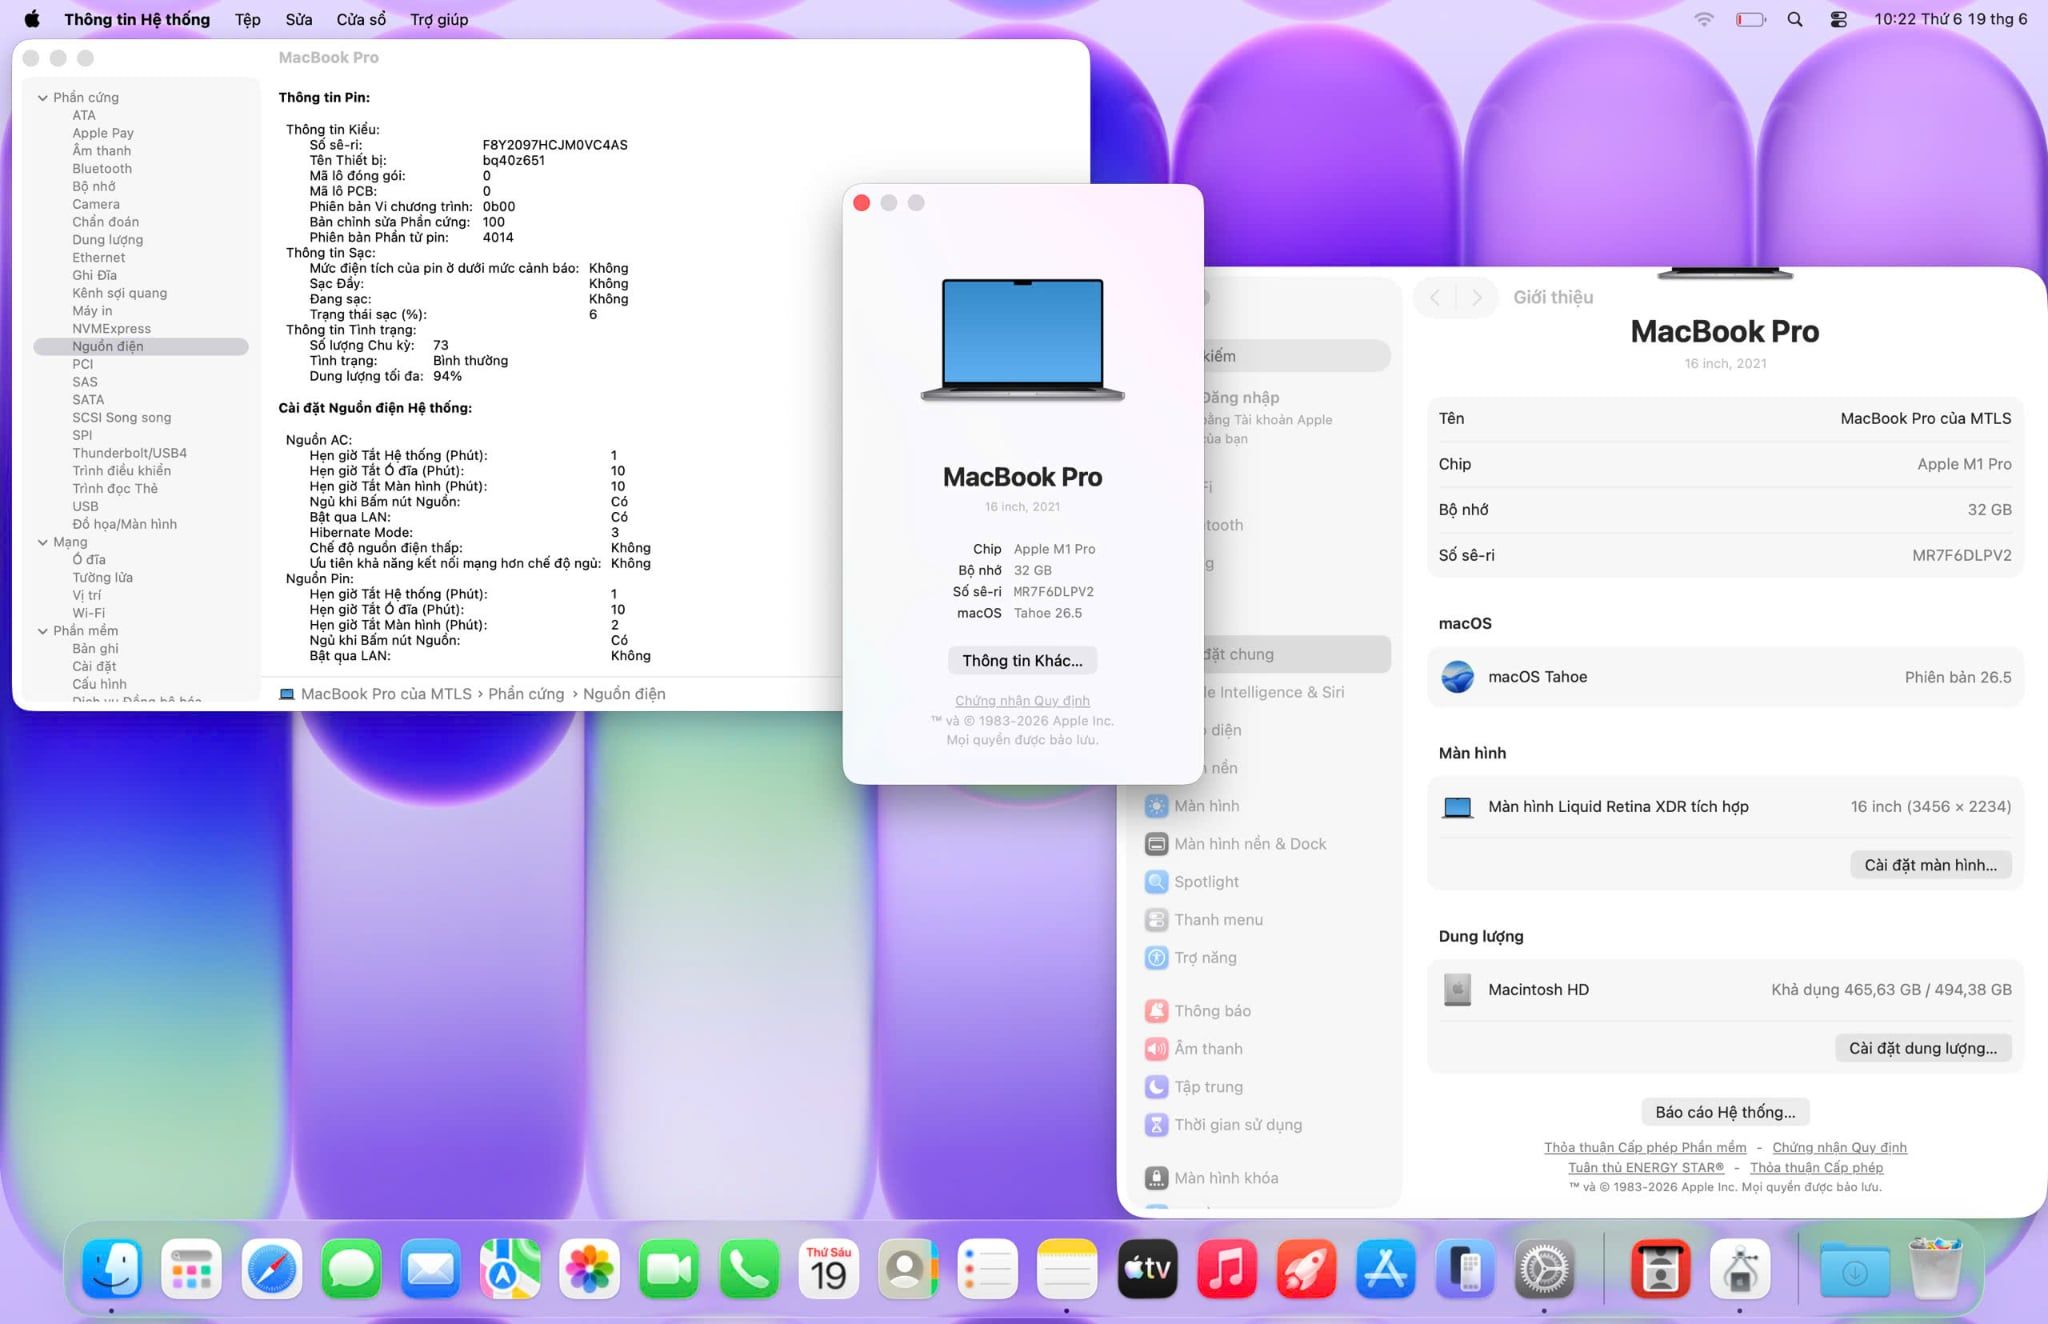The width and height of the screenshot is (2048, 1324).
Task: Click the Cài đặt màn hình... button
Action: click(1930, 865)
